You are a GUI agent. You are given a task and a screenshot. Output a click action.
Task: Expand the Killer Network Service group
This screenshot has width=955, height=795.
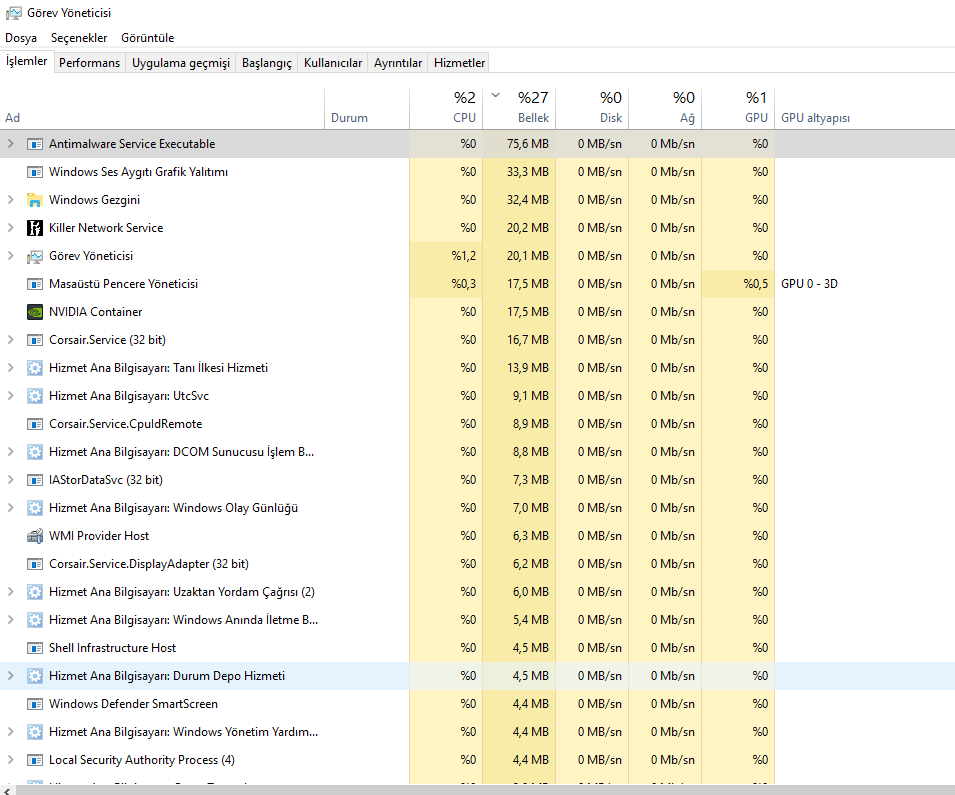pyautogui.click(x=10, y=228)
